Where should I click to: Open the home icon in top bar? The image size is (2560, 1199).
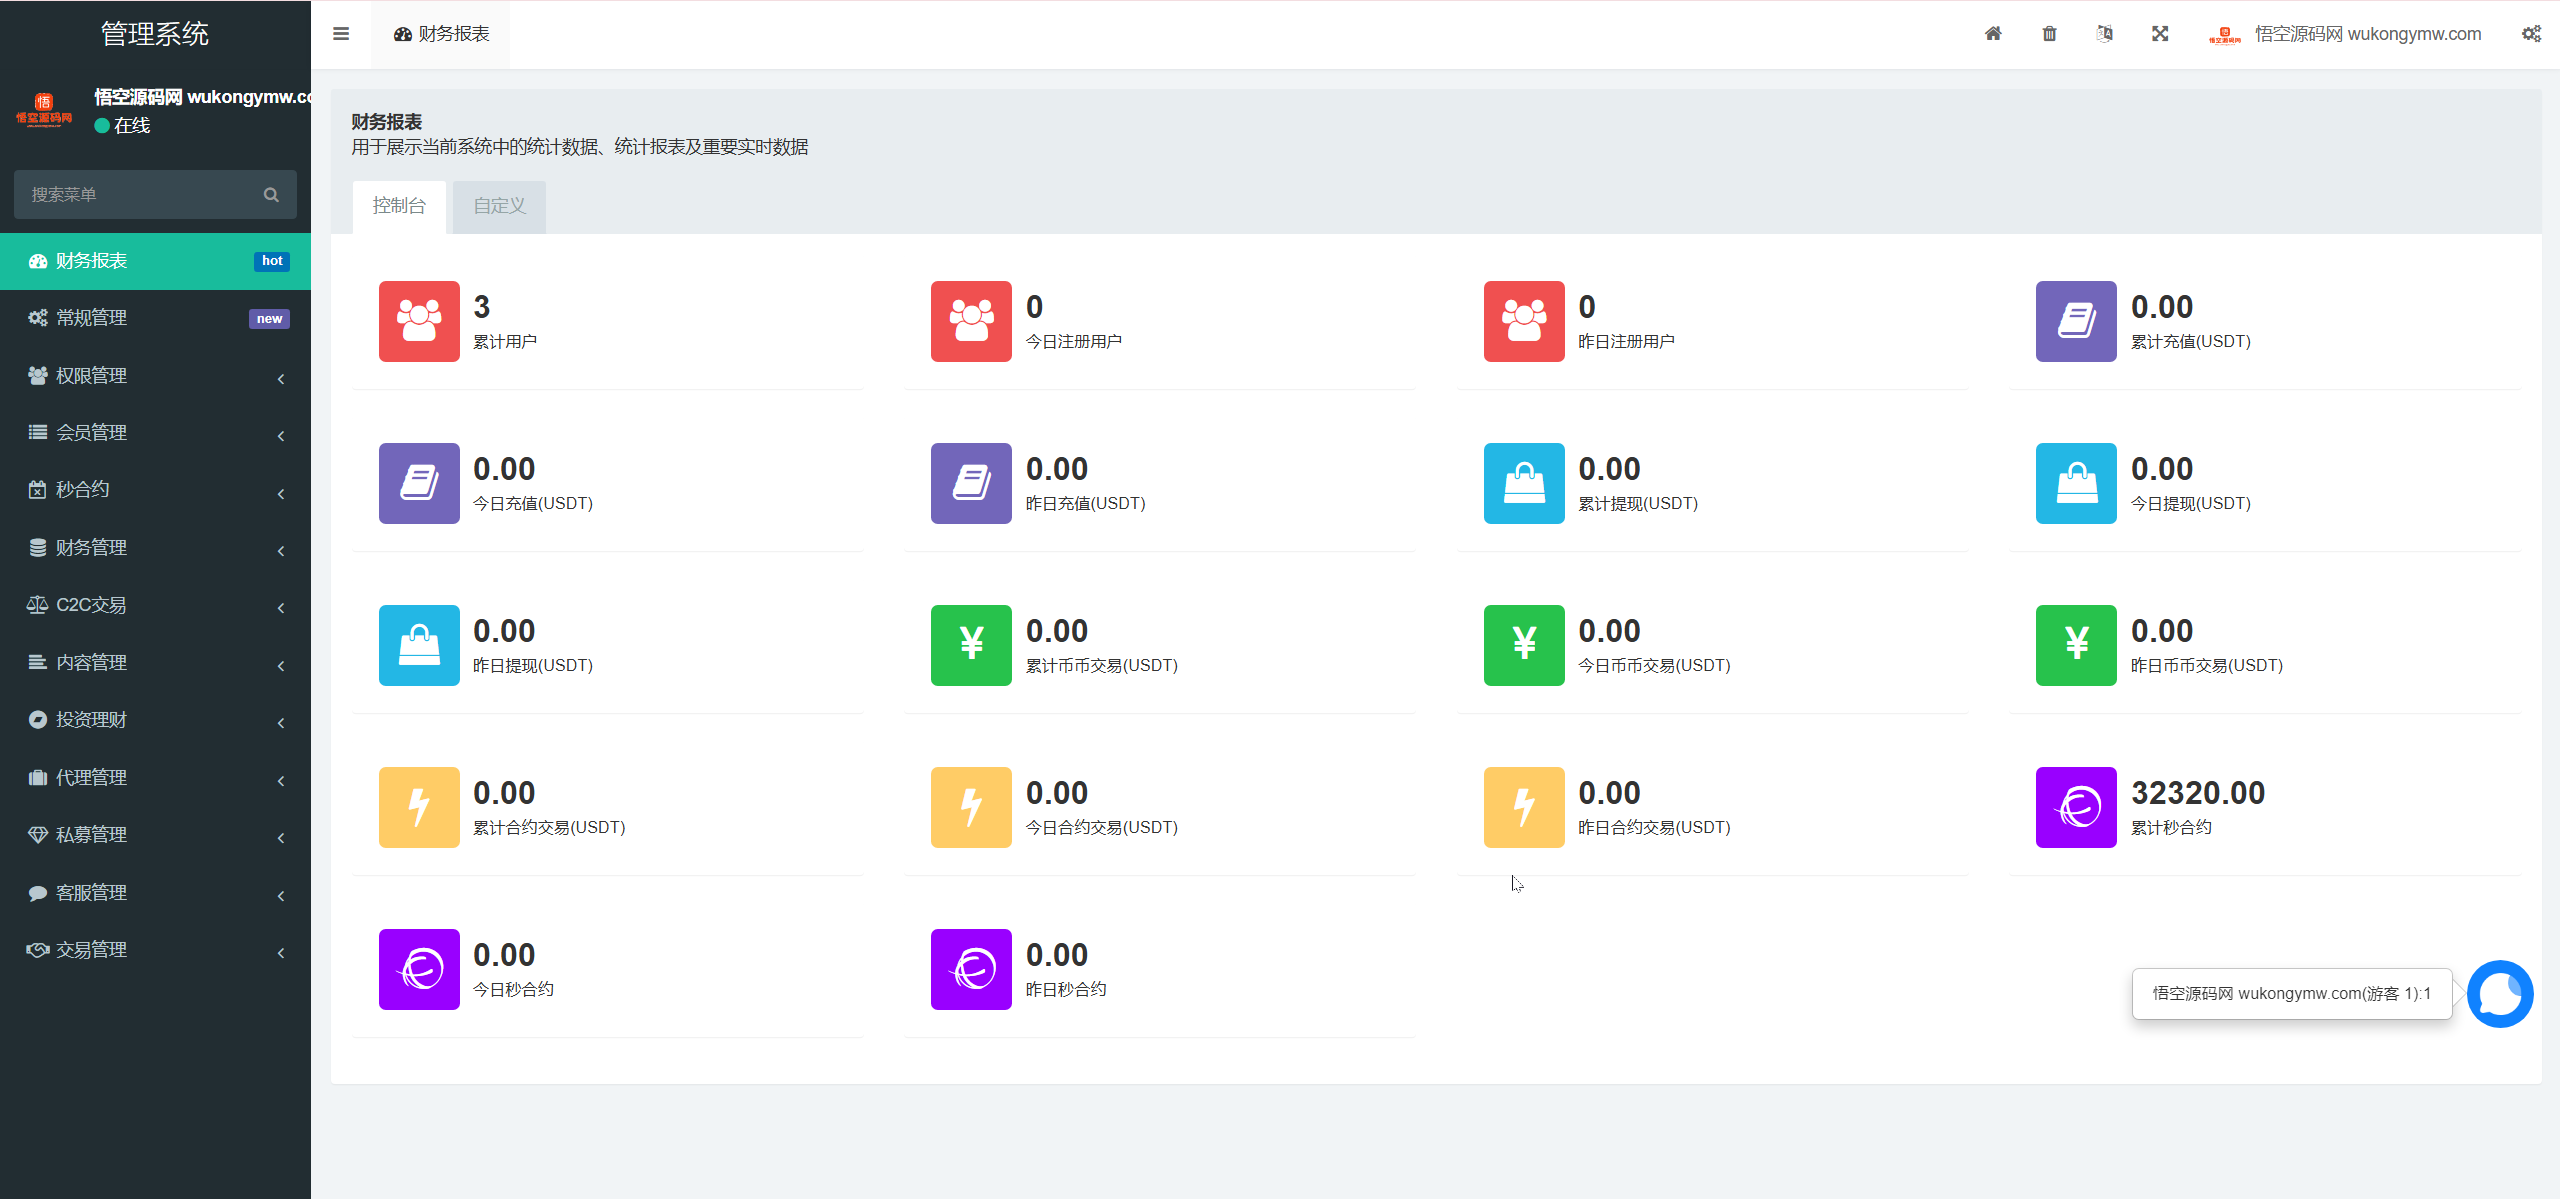point(1993,34)
